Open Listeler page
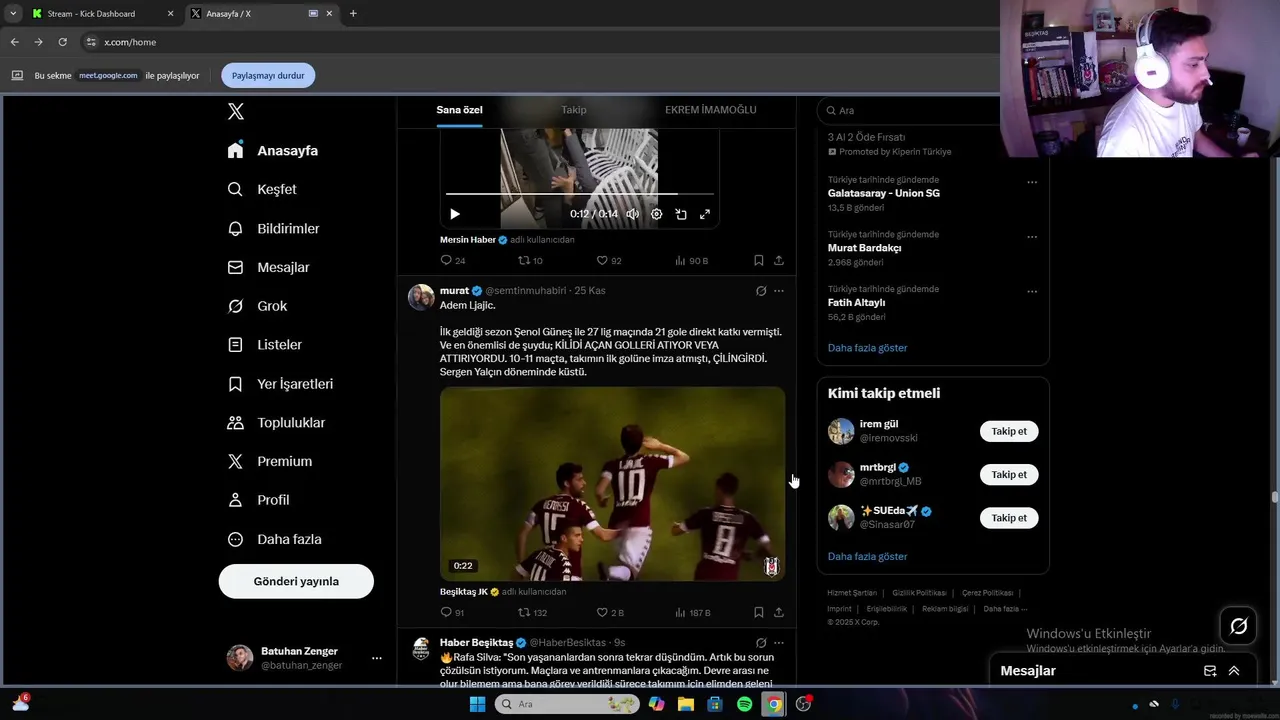Image resolution: width=1280 pixels, height=720 pixels. click(x=264, y=344)
